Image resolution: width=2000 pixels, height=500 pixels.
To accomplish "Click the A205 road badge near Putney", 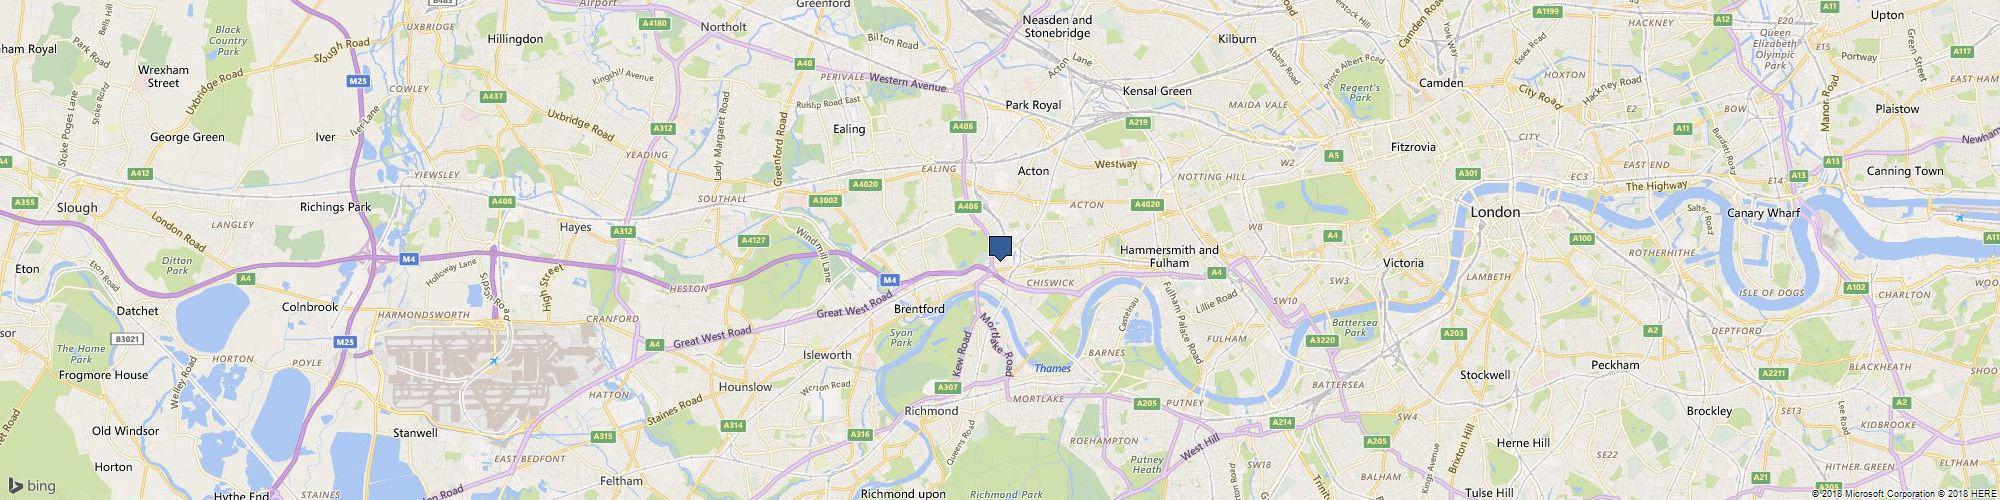I will coord(1147,403).
